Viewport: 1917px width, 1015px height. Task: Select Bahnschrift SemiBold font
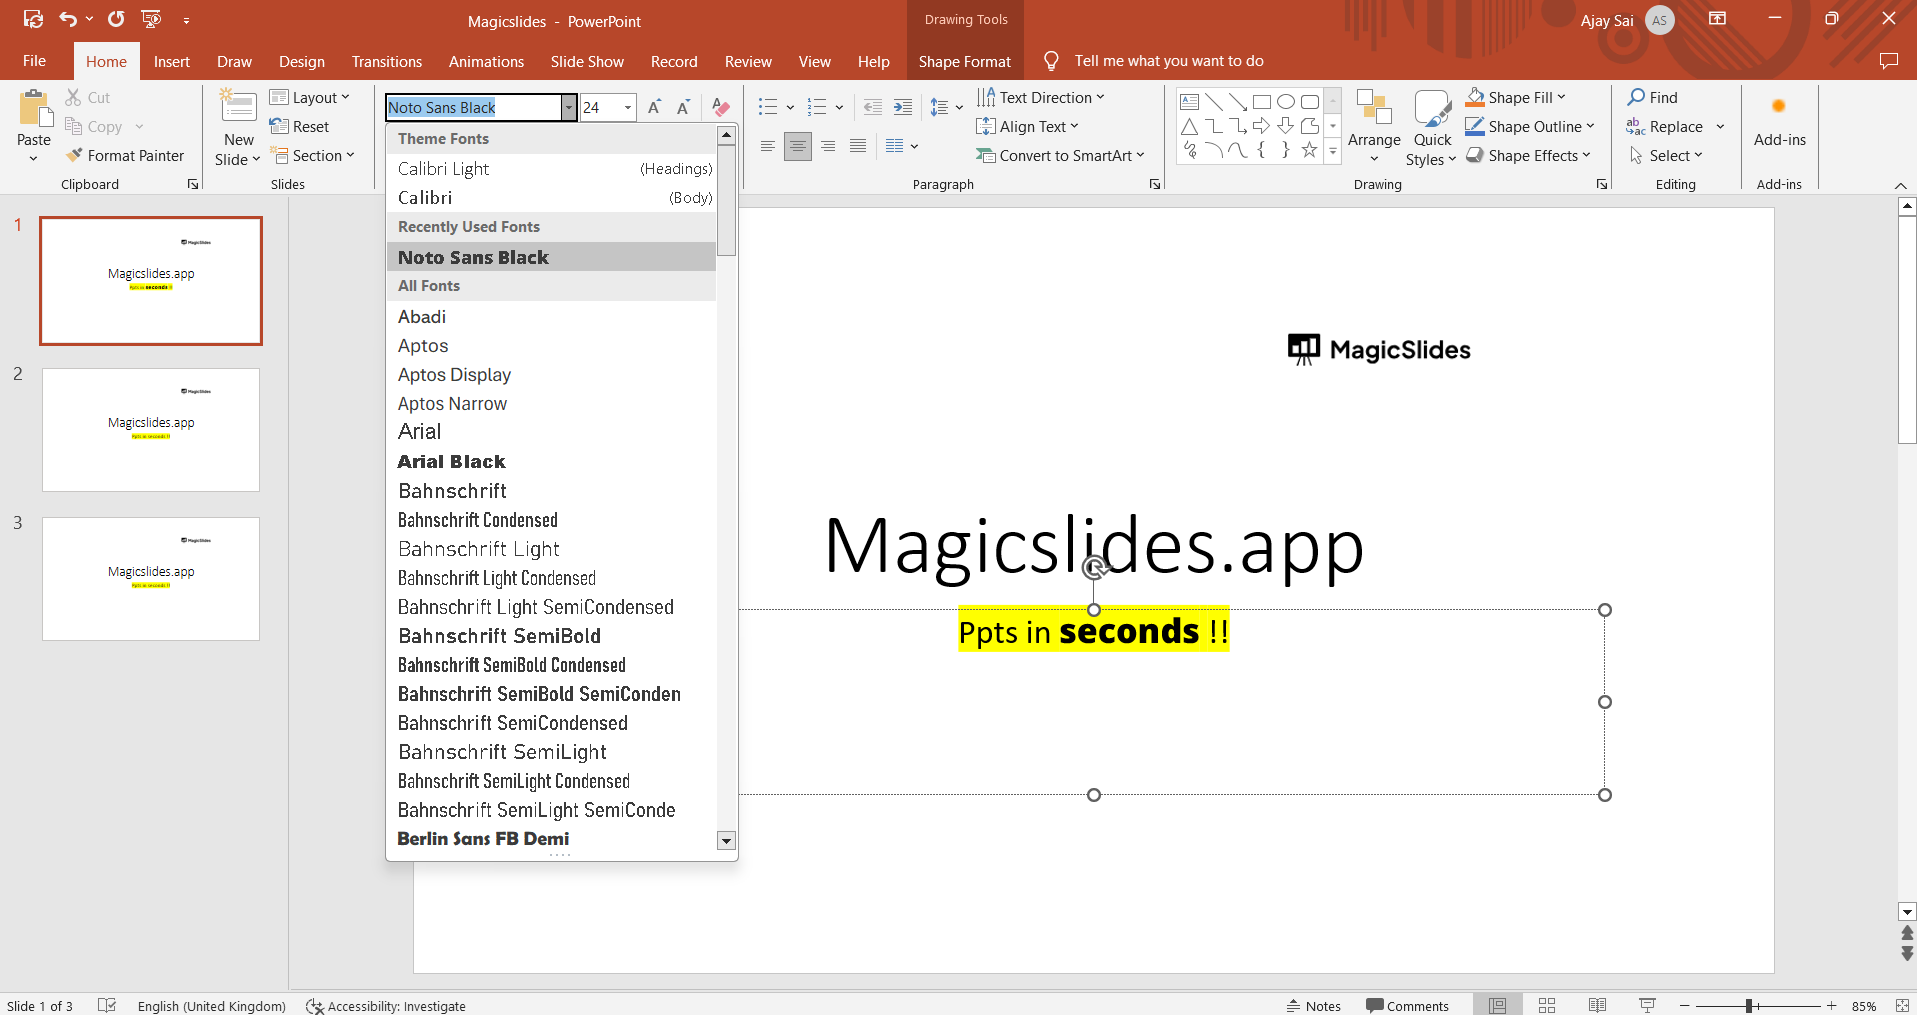(x=499, y=636)
